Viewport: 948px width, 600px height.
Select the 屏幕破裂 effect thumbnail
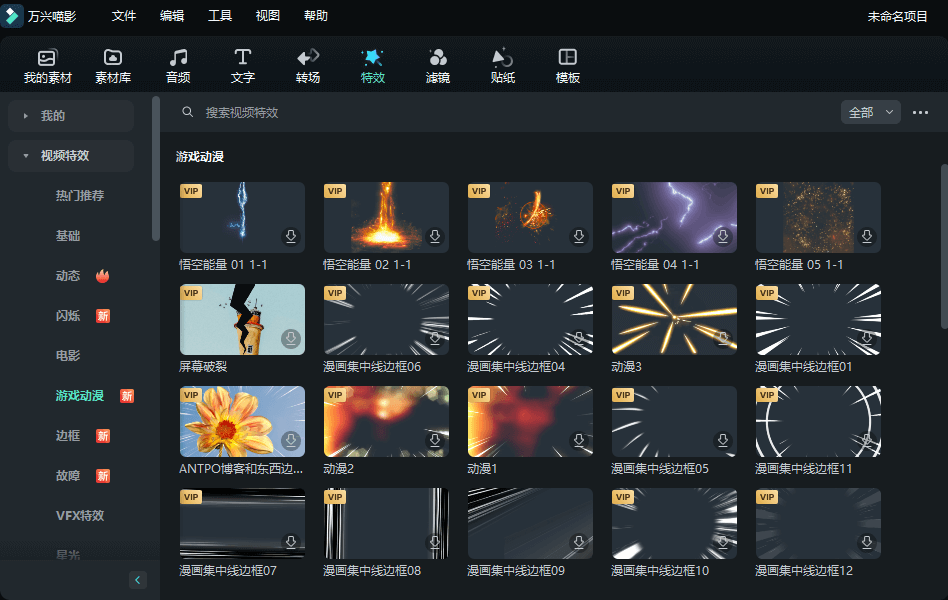[242, 319]
